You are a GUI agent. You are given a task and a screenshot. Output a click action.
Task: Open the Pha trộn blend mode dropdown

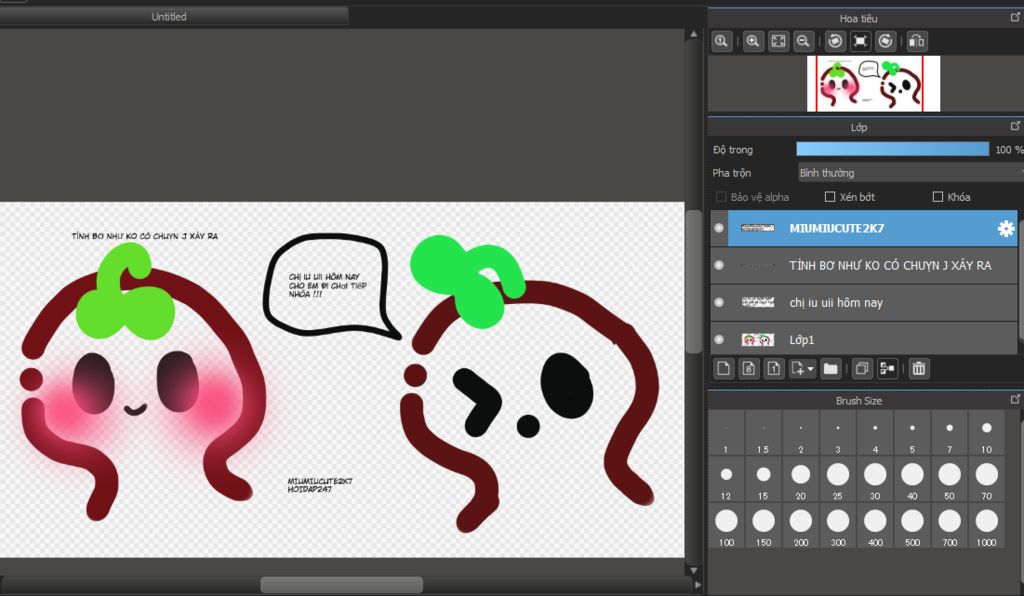click(x=910, y=173)
